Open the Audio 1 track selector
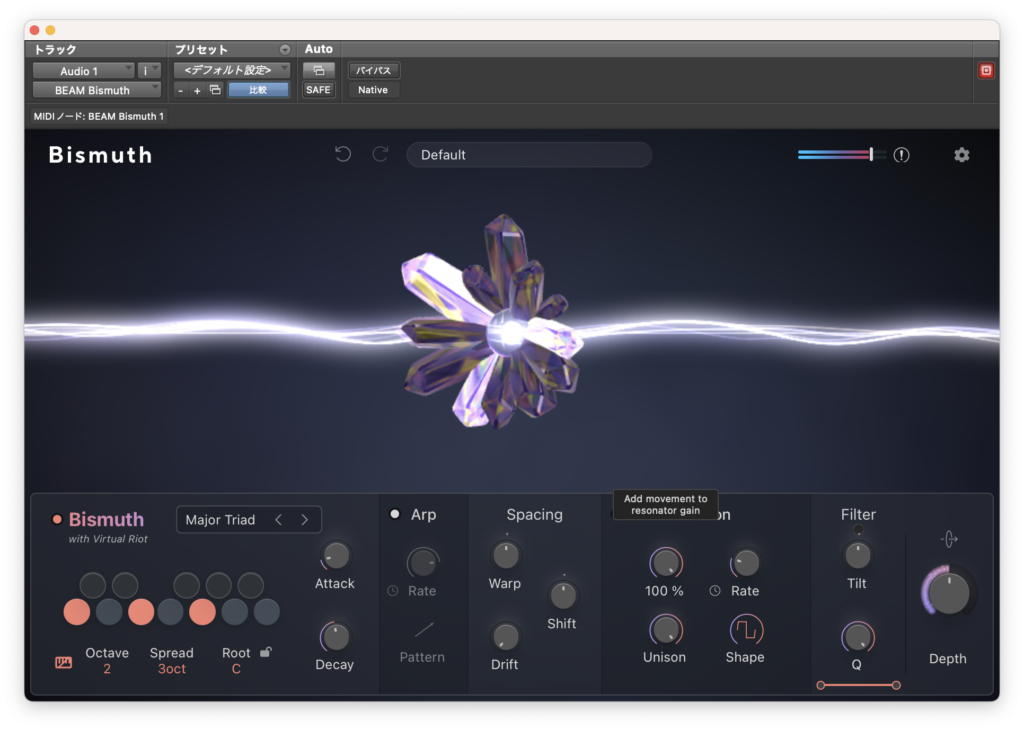 [x=84, y=71]
